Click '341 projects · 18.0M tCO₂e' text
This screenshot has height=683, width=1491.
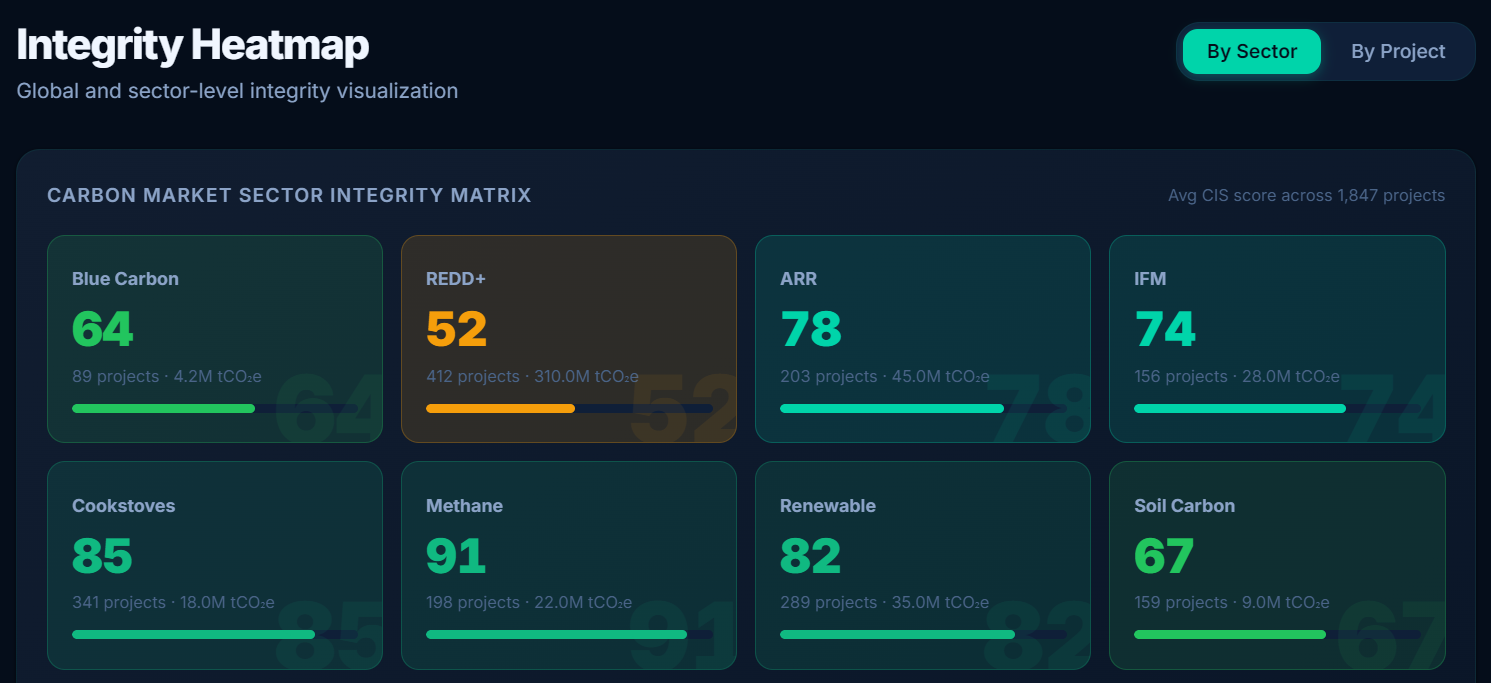click(173, 603)
